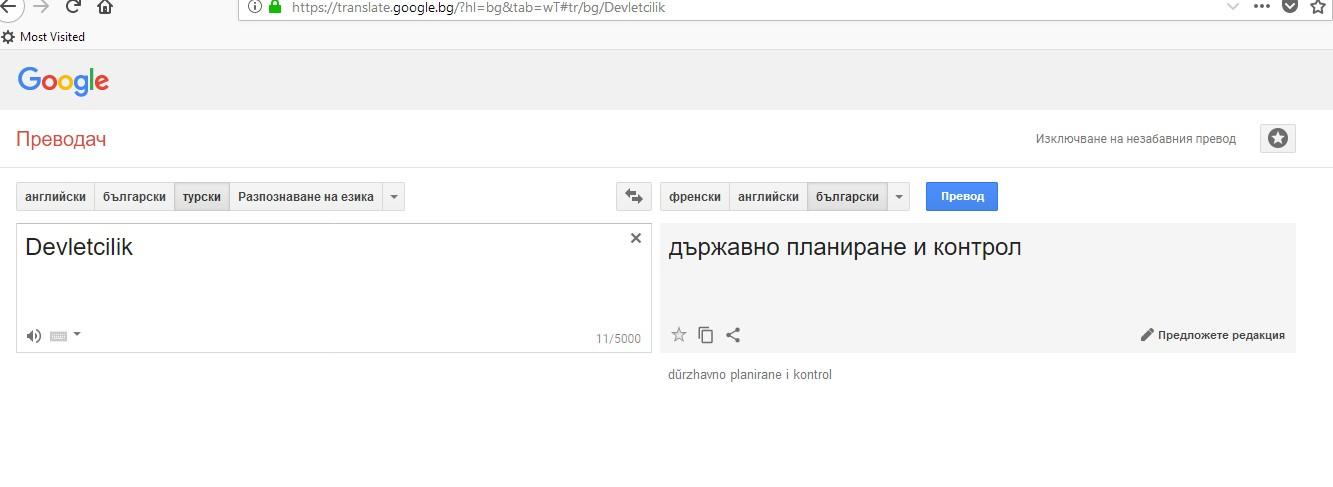Reload the page in the browser
This screenshot has height=487, width=1333.
73,7
